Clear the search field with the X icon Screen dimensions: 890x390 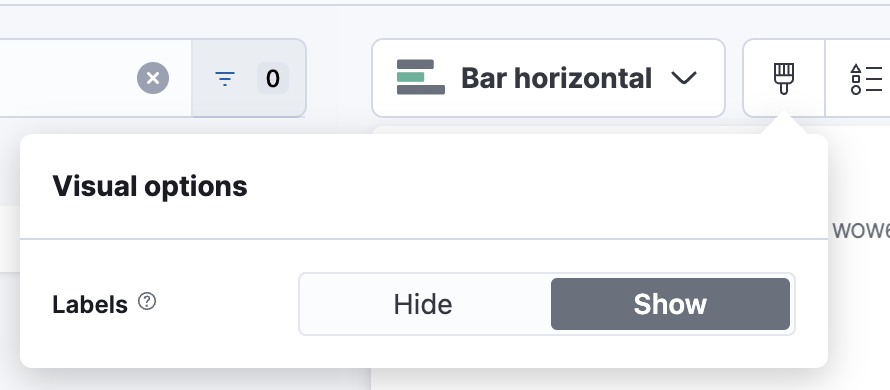tap(153, 78)
